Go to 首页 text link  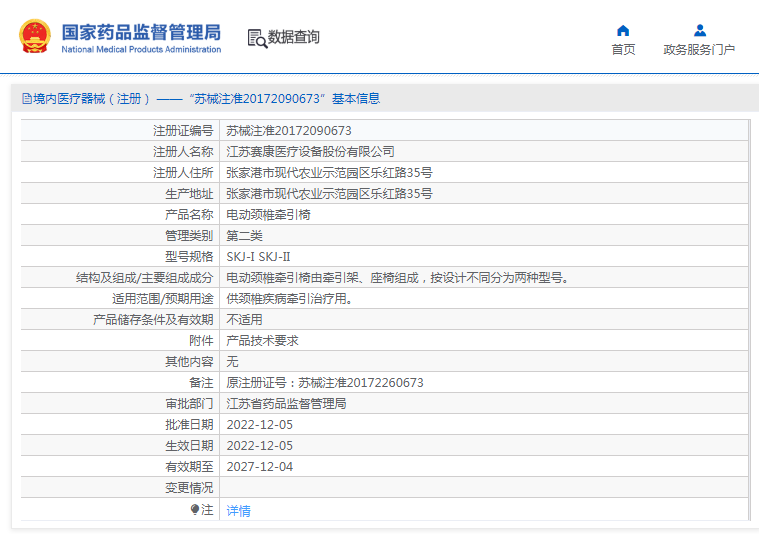tap(623, 49)
